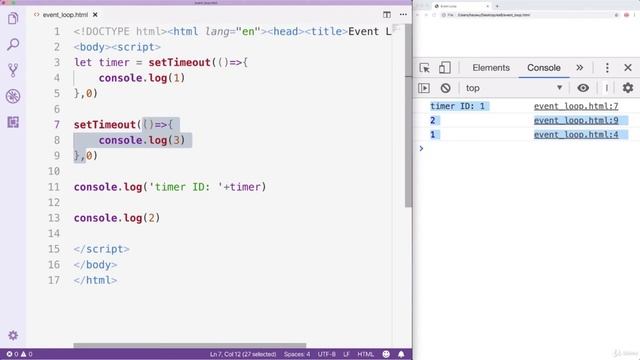Switch to the Elements tab
This screenshot has height=360, width=640.
(x=491, y=68)
